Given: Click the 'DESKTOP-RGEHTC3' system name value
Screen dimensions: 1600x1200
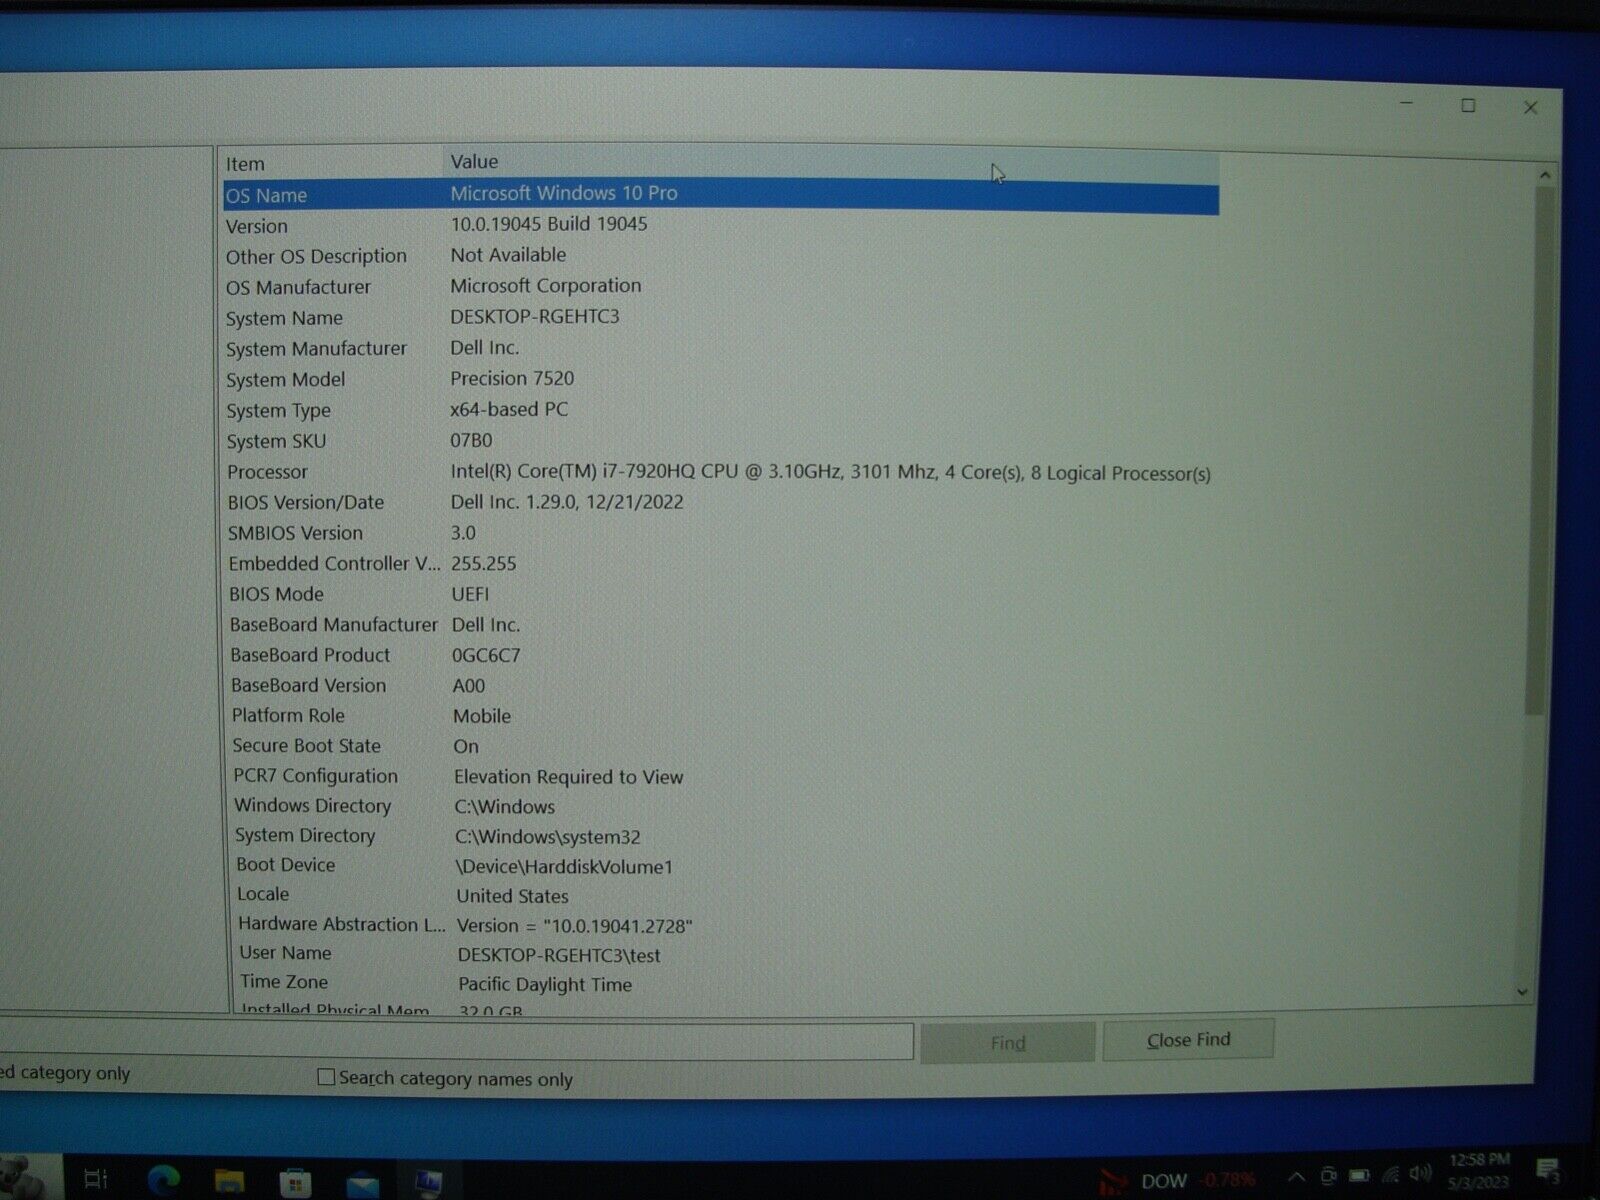Looking at the screenshot, I should tap(535, 317).
